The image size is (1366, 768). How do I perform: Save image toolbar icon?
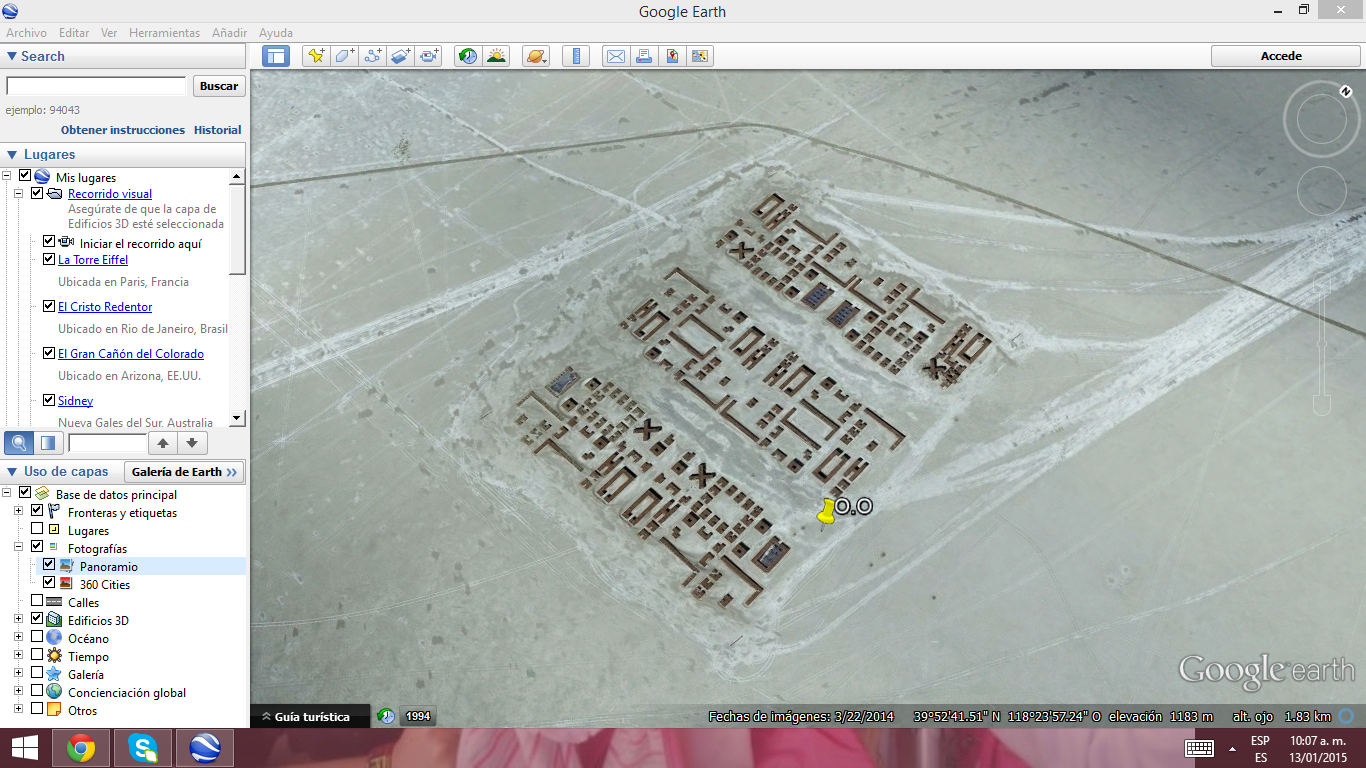(672, 56)
